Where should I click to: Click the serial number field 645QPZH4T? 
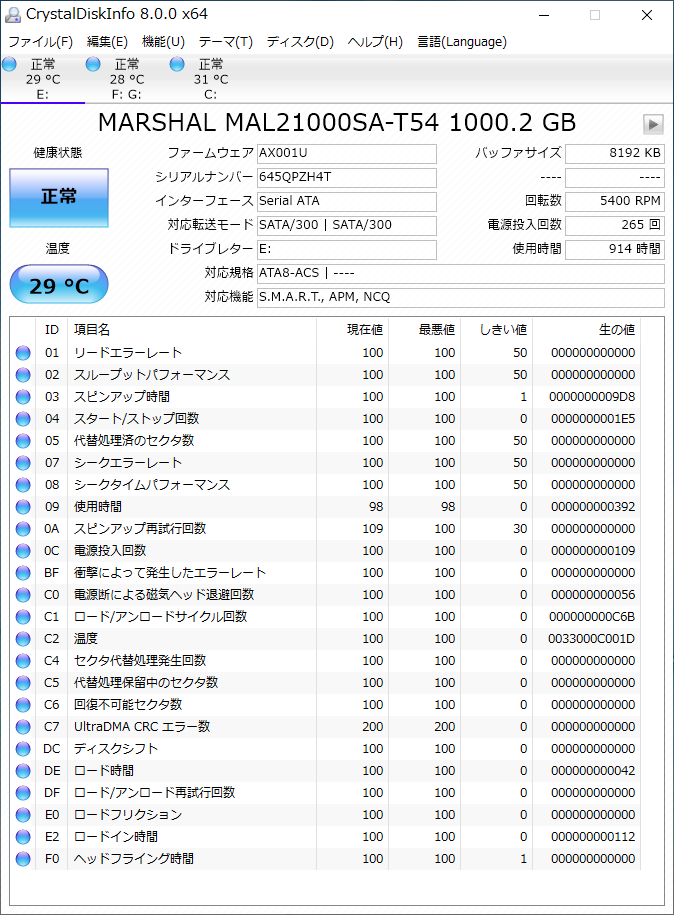point(347,177)
